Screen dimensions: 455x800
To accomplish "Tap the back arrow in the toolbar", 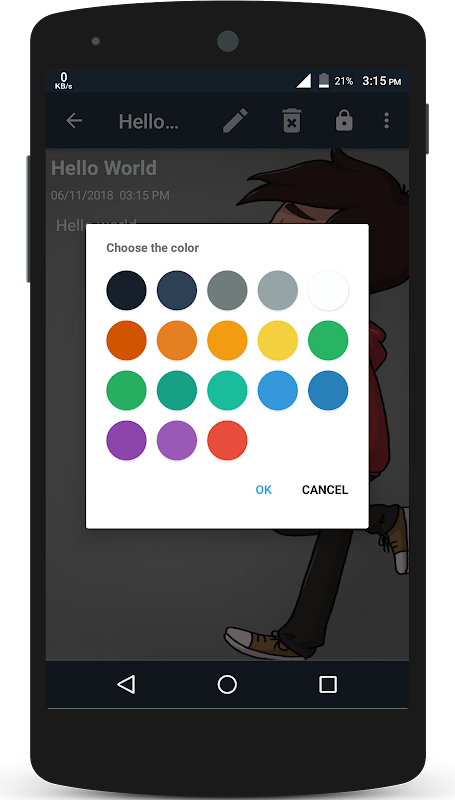I will [x=74, y=121].
